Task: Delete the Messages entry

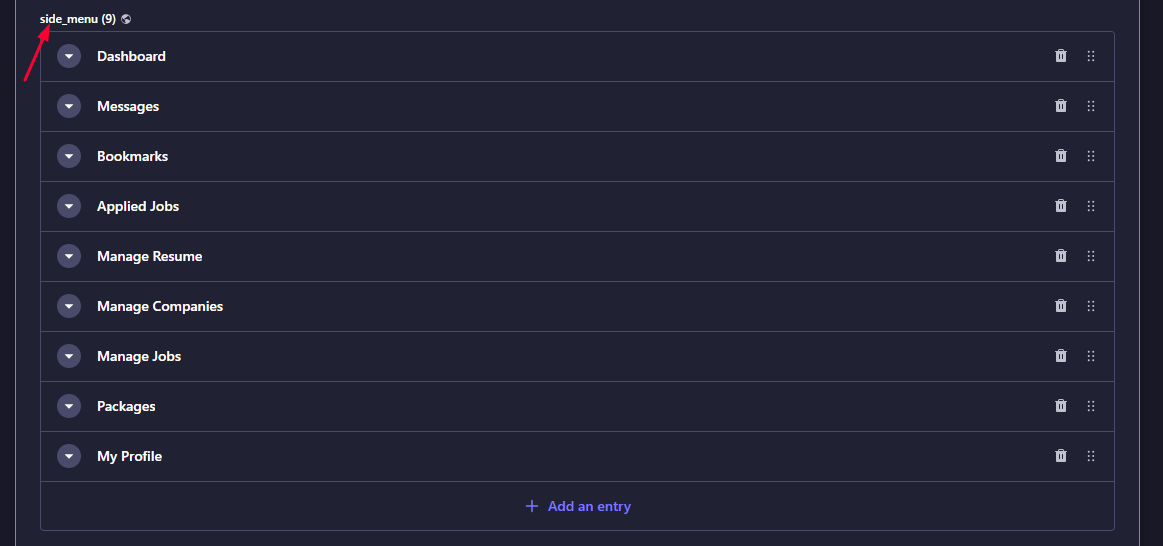Action: pos(1061,106)
